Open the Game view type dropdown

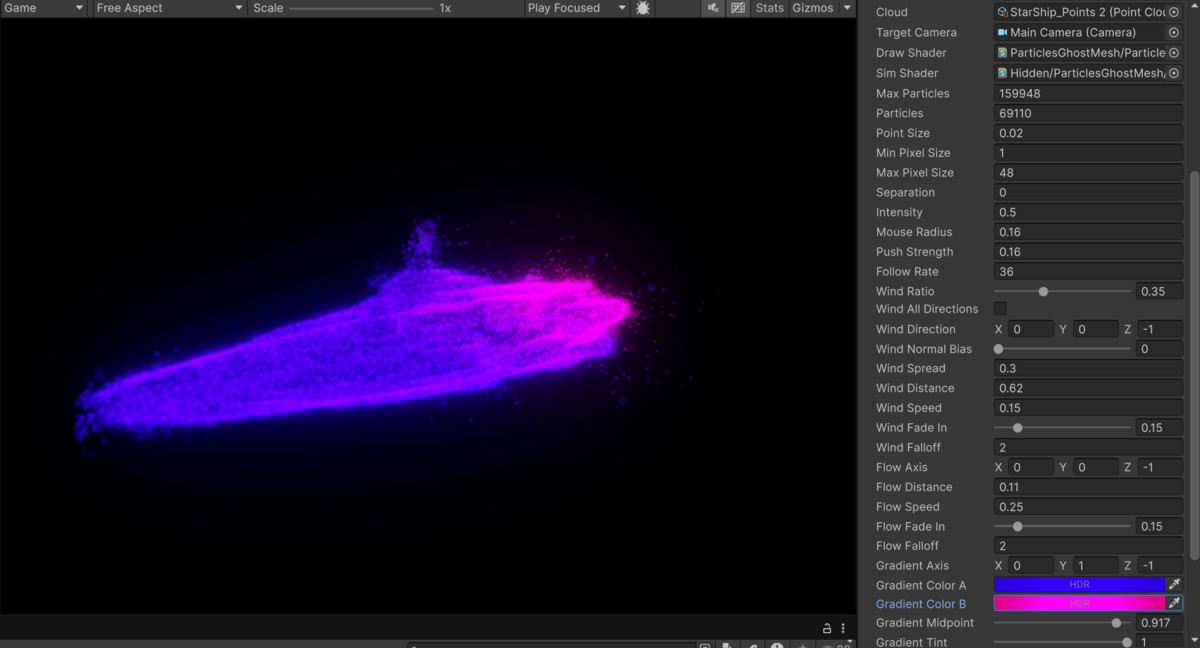point(44,8)
